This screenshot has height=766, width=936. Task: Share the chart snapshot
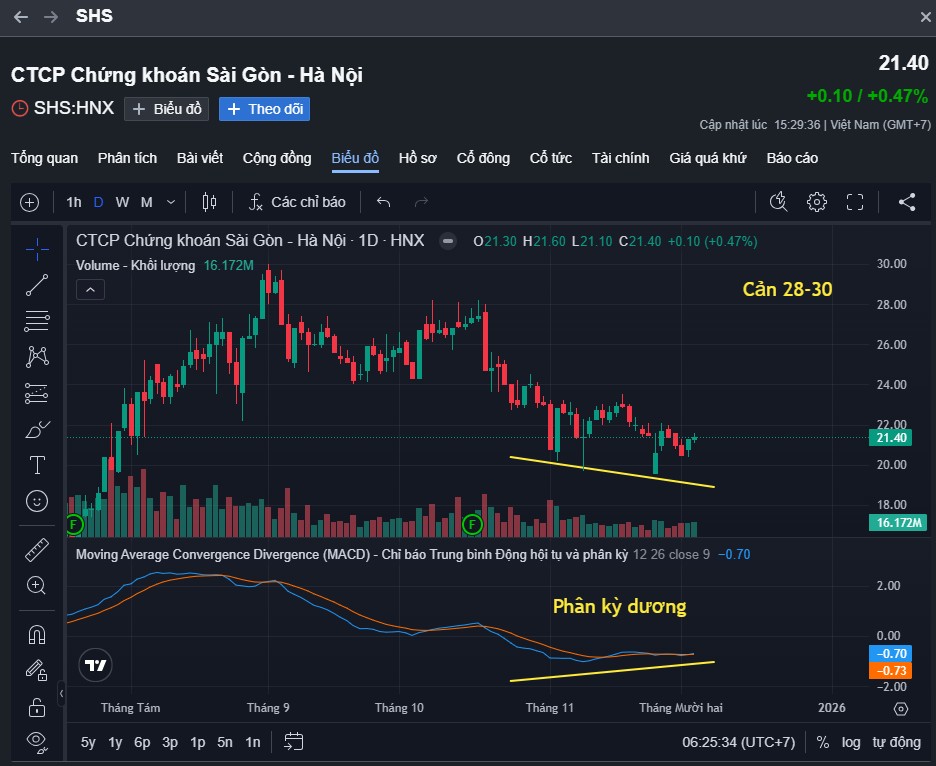(x=907, y=202)
